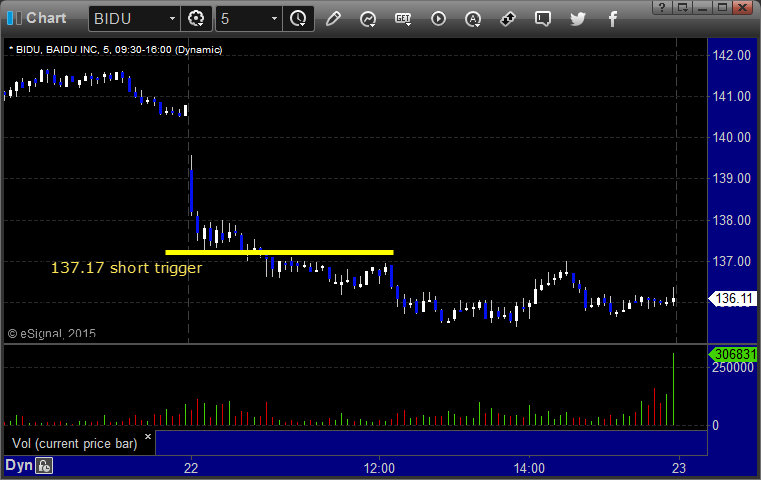The width and height of the screenshot is (761, 480).
Task: Open the symbol settings gear menu
Action: click(x=196, y=18)
